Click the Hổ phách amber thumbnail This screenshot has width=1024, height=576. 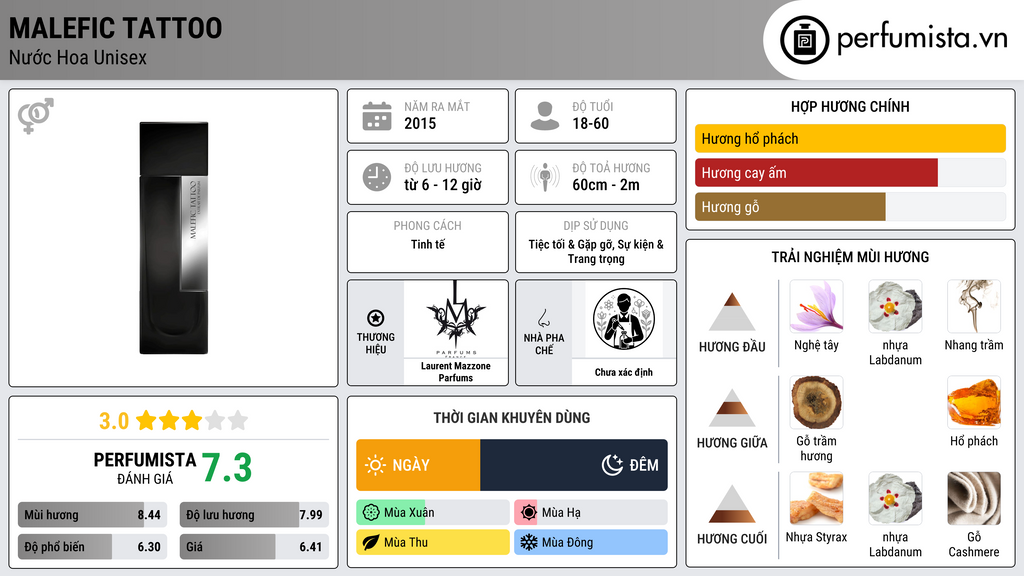click(974, 402)
